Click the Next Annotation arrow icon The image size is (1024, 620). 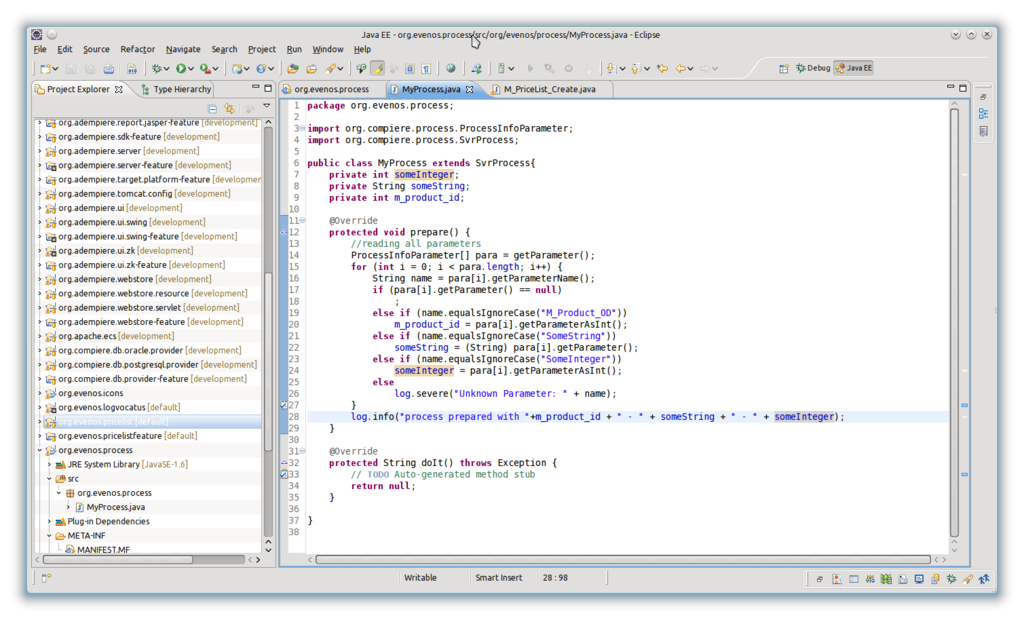tap(610, 68)
